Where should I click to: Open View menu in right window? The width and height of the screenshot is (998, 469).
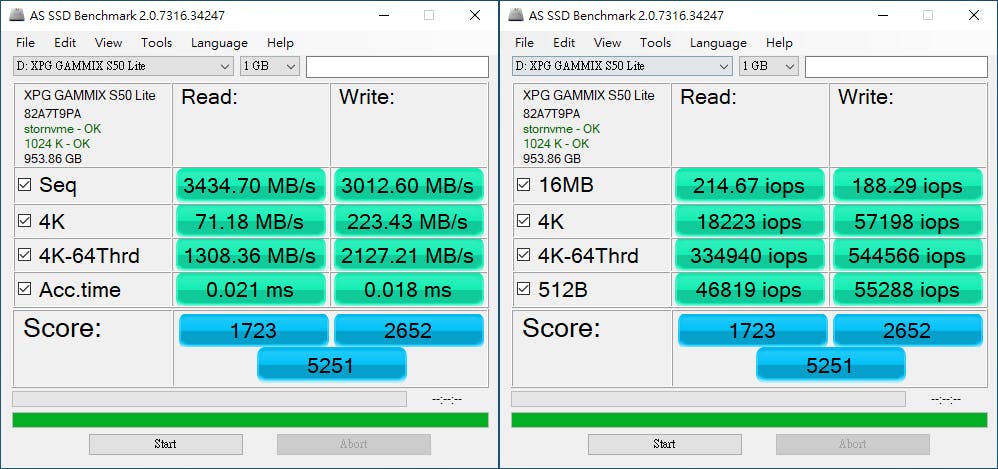(x=607, y=43)
